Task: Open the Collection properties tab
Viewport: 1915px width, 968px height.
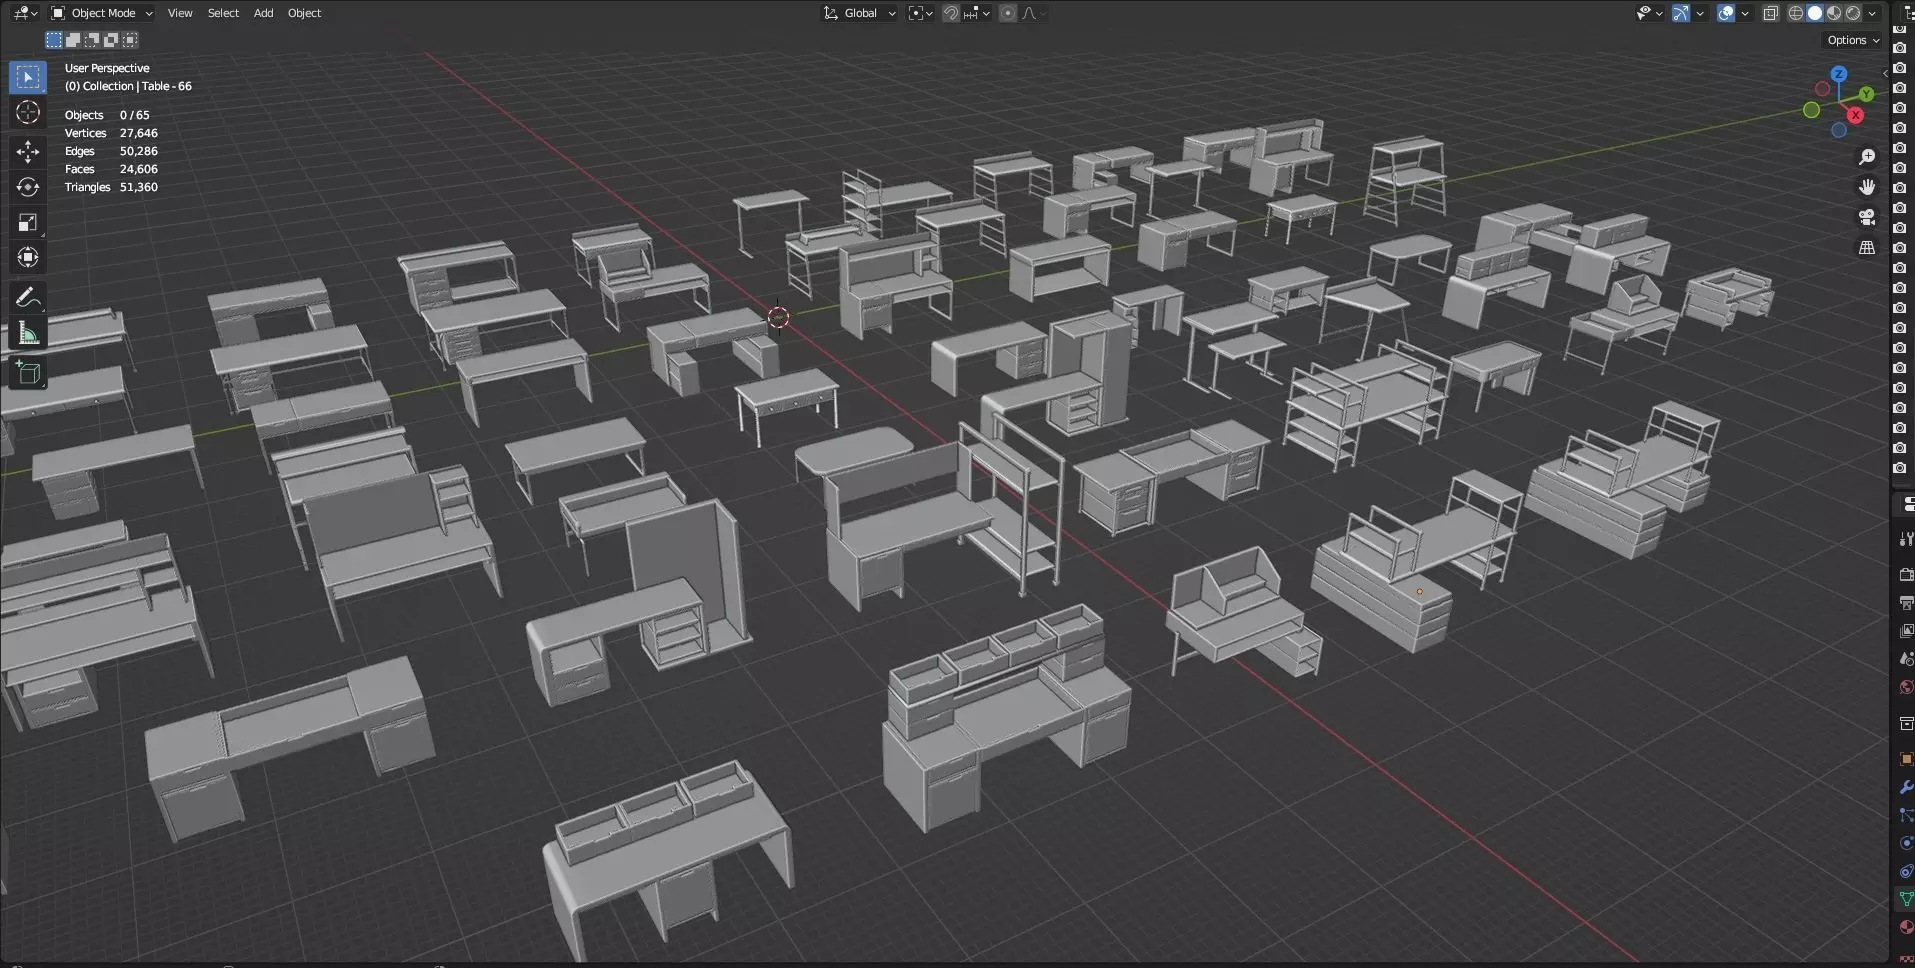Action: pyautogui.click(x=1906, y=723)
